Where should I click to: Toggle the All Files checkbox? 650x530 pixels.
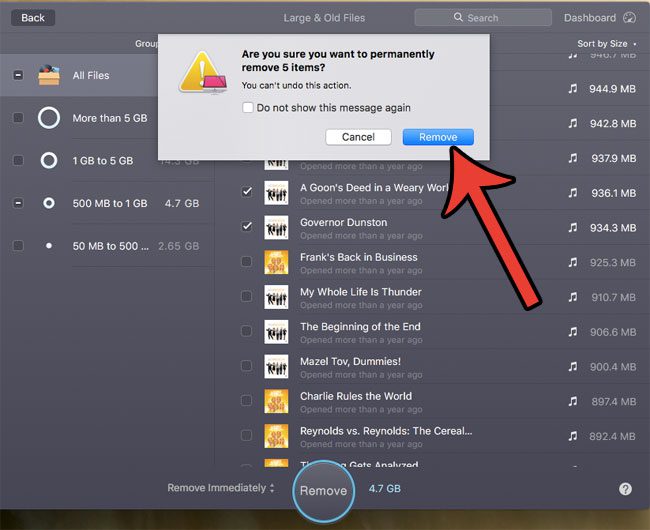[x=18, y=75]
